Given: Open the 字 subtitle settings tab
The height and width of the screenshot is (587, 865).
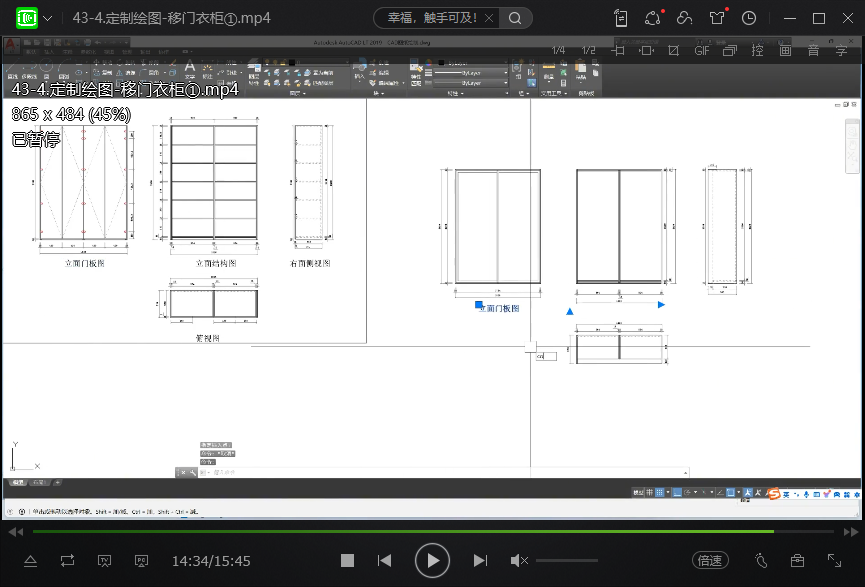Looking at the screenshot, I should (x=841, y=50).
